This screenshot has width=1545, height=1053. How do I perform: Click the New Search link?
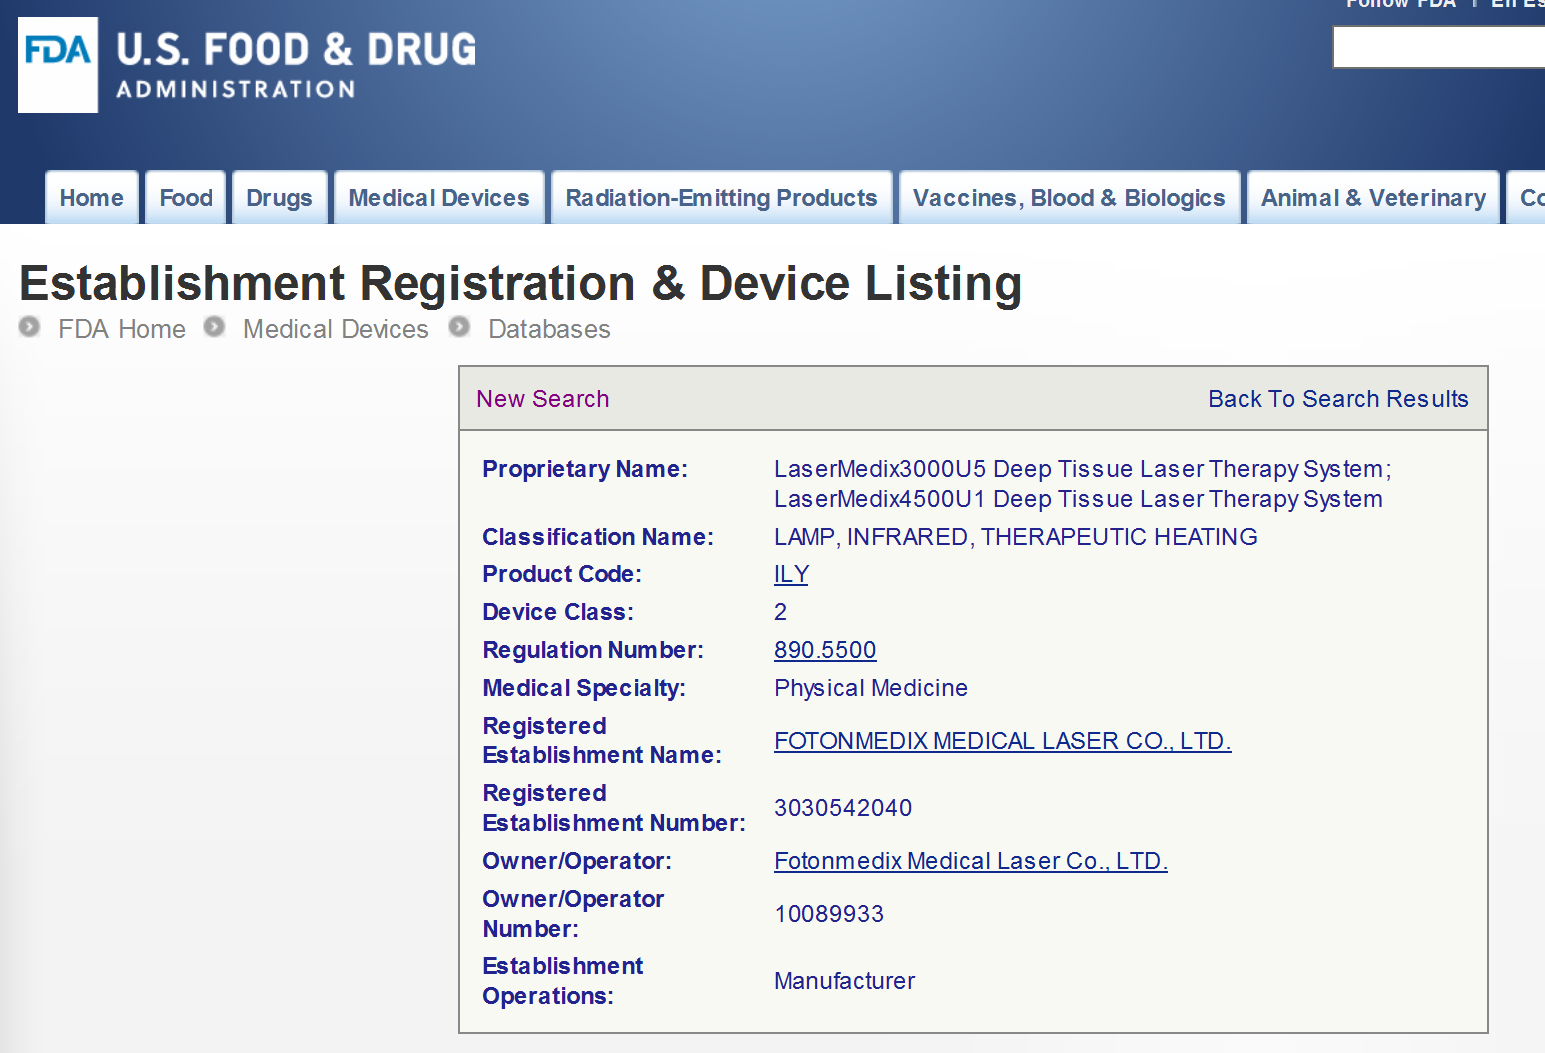pyautogui.click(x=543, y=399)
